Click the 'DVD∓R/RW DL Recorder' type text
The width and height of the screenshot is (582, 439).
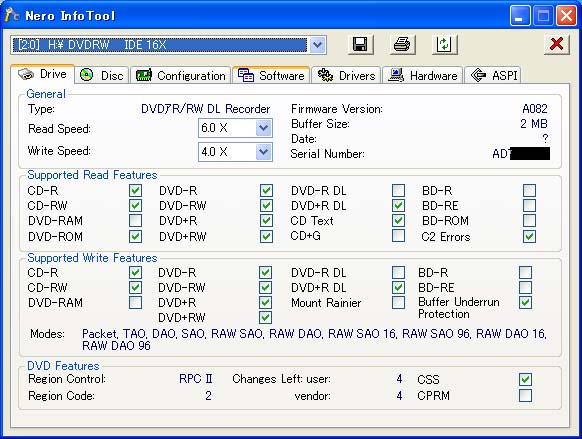(206, 109)
